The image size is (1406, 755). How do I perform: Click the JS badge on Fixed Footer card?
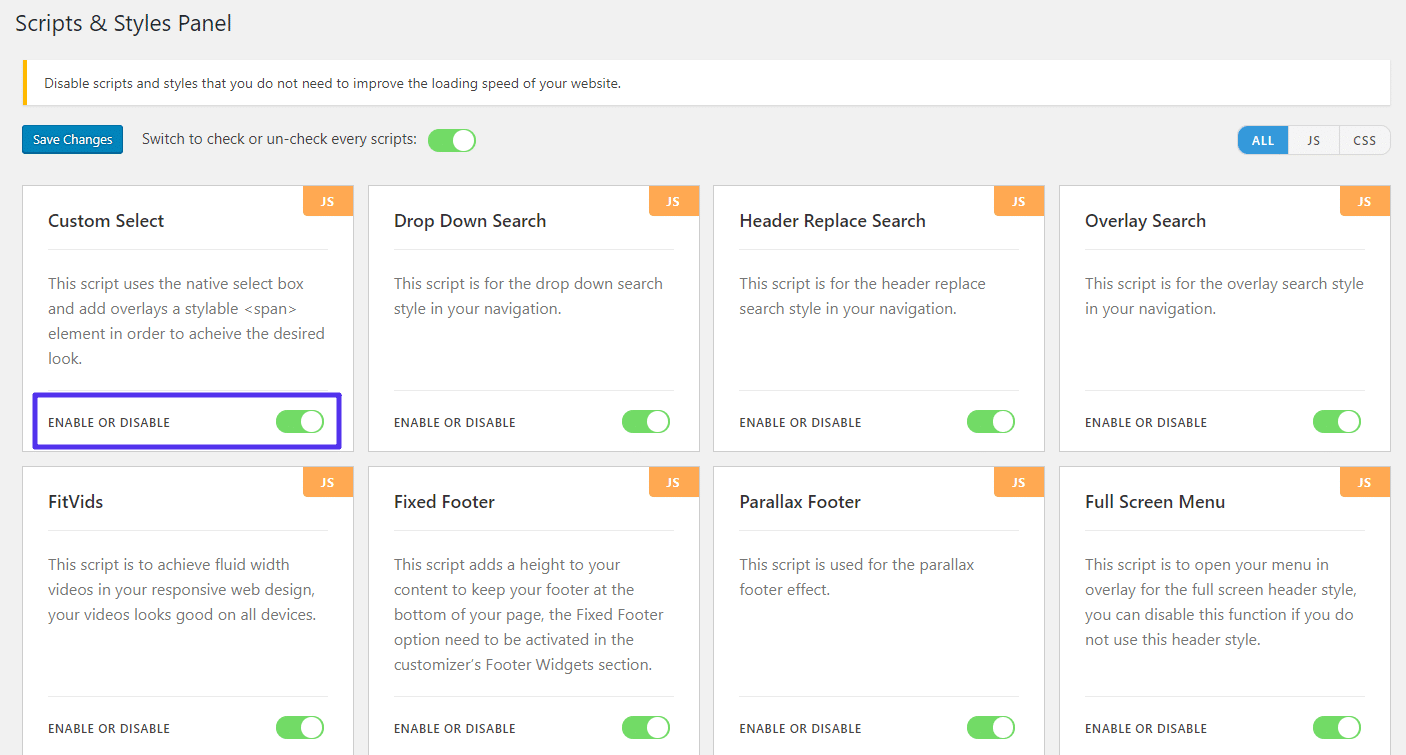(674, 481)
